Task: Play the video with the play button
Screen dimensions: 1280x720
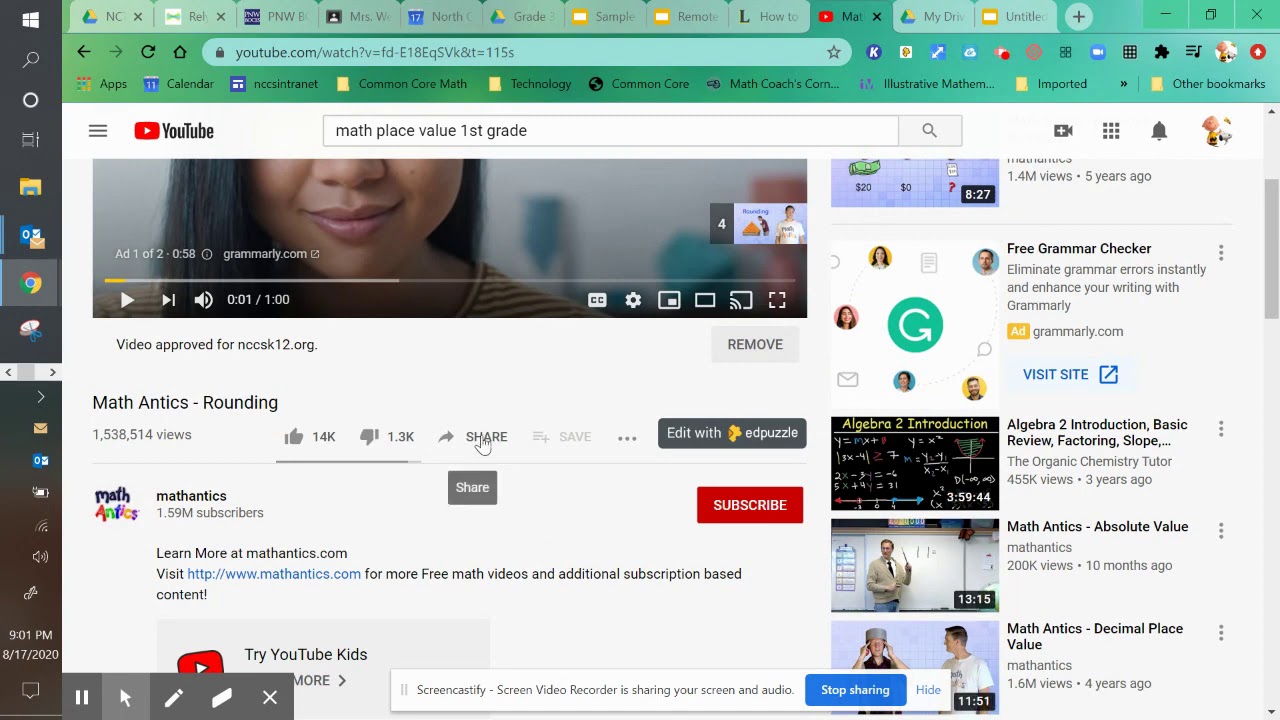Action: [127, 299]
